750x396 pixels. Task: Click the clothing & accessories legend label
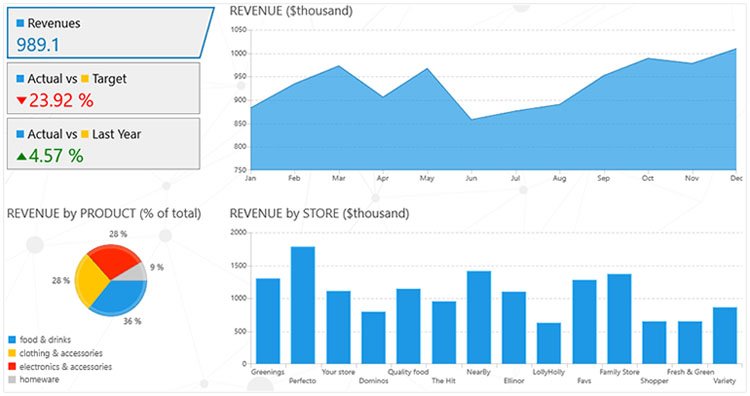tap(61, 353)
